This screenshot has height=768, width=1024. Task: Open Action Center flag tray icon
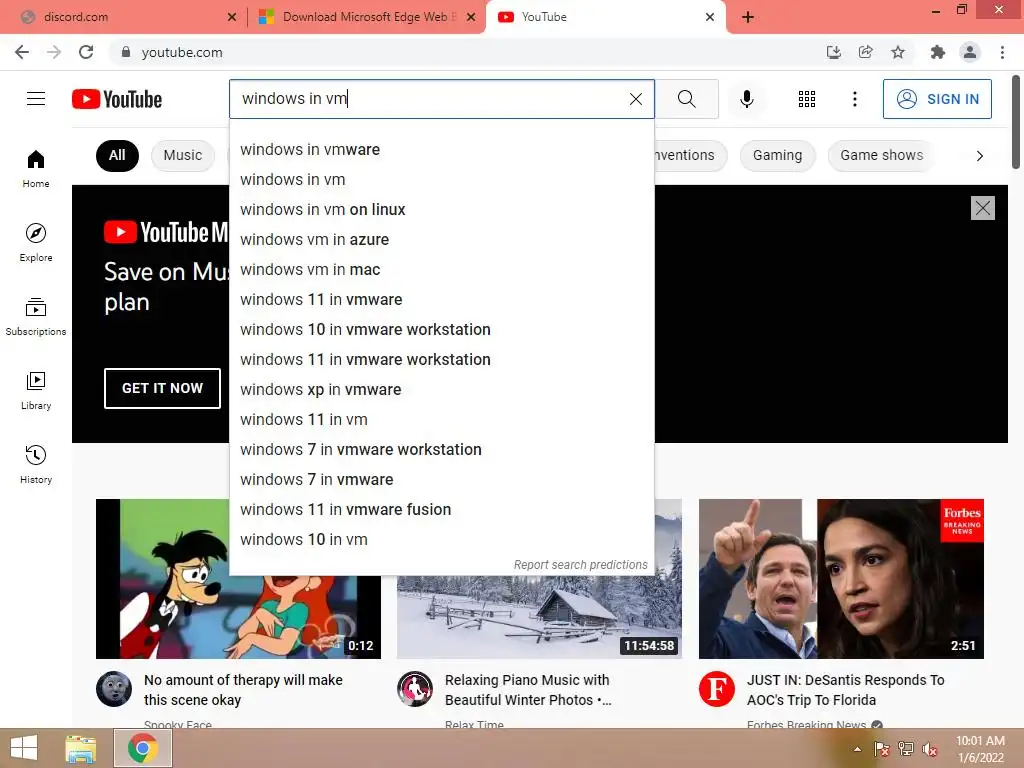click(x=882, y=749)
